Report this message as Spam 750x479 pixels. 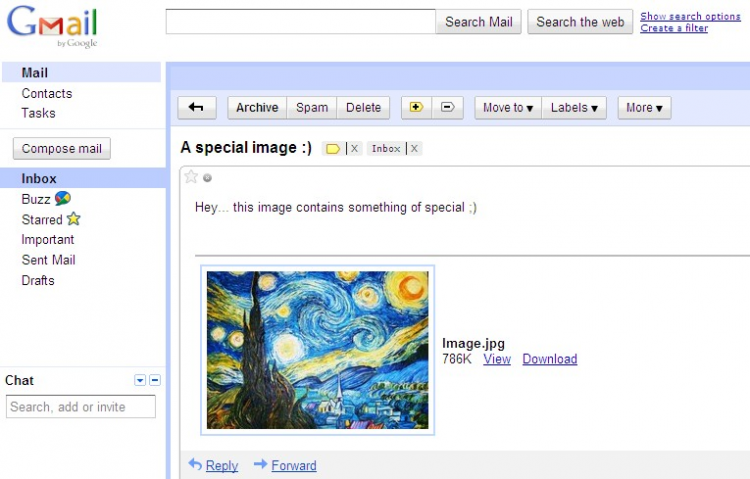(312, 108)
